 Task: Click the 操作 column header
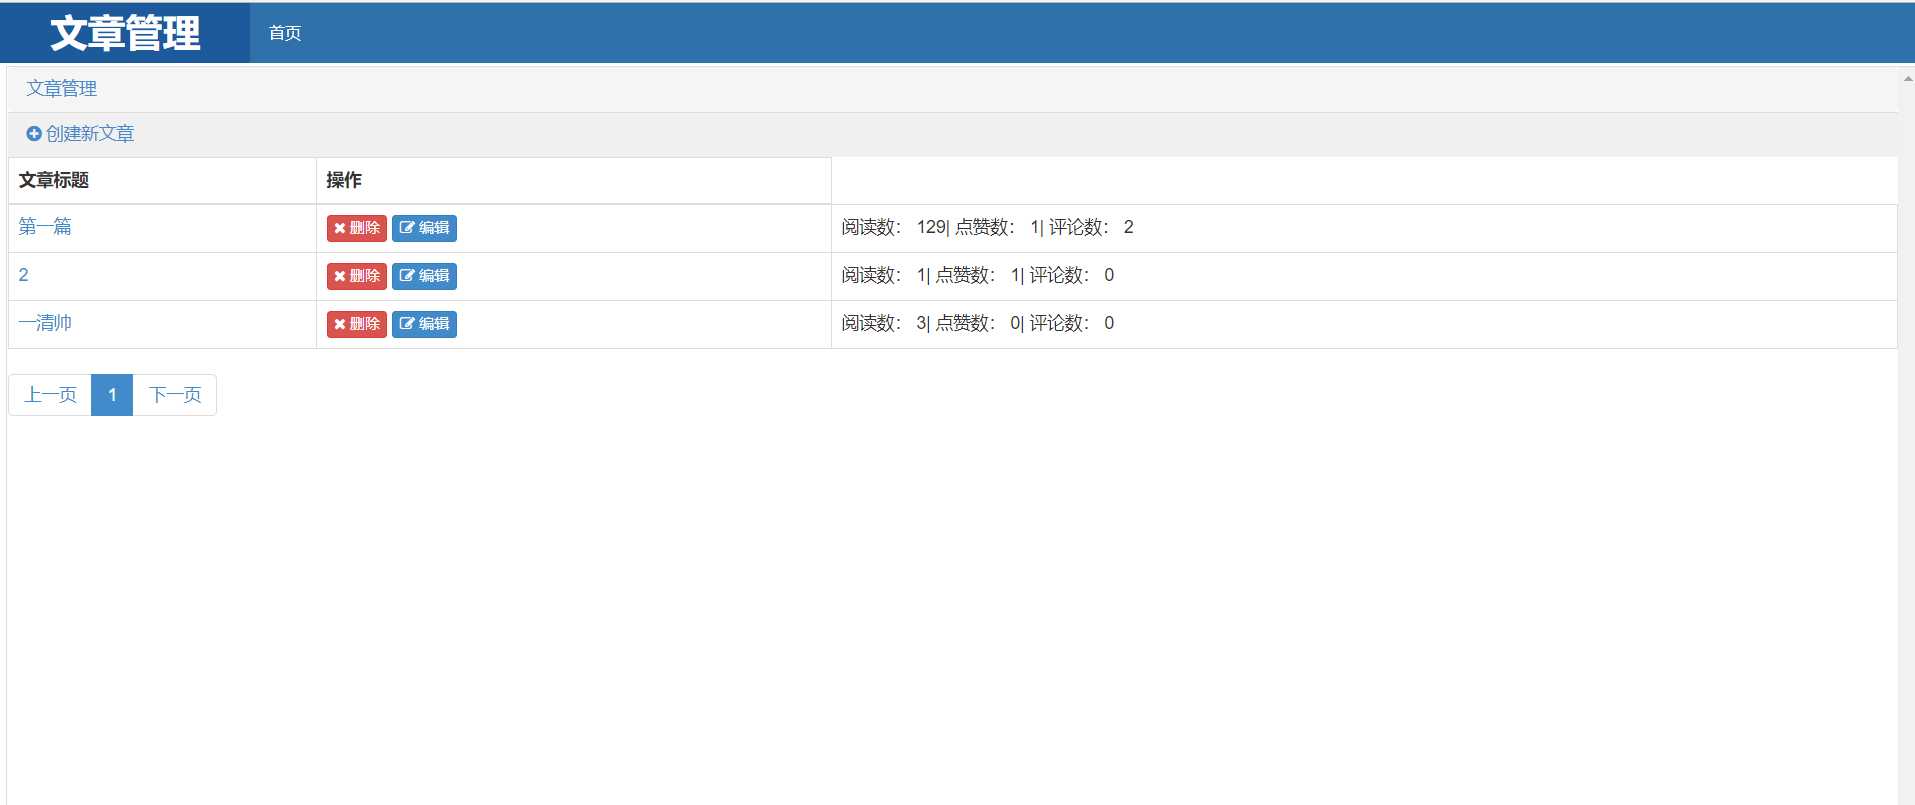(x=344, y=180)
